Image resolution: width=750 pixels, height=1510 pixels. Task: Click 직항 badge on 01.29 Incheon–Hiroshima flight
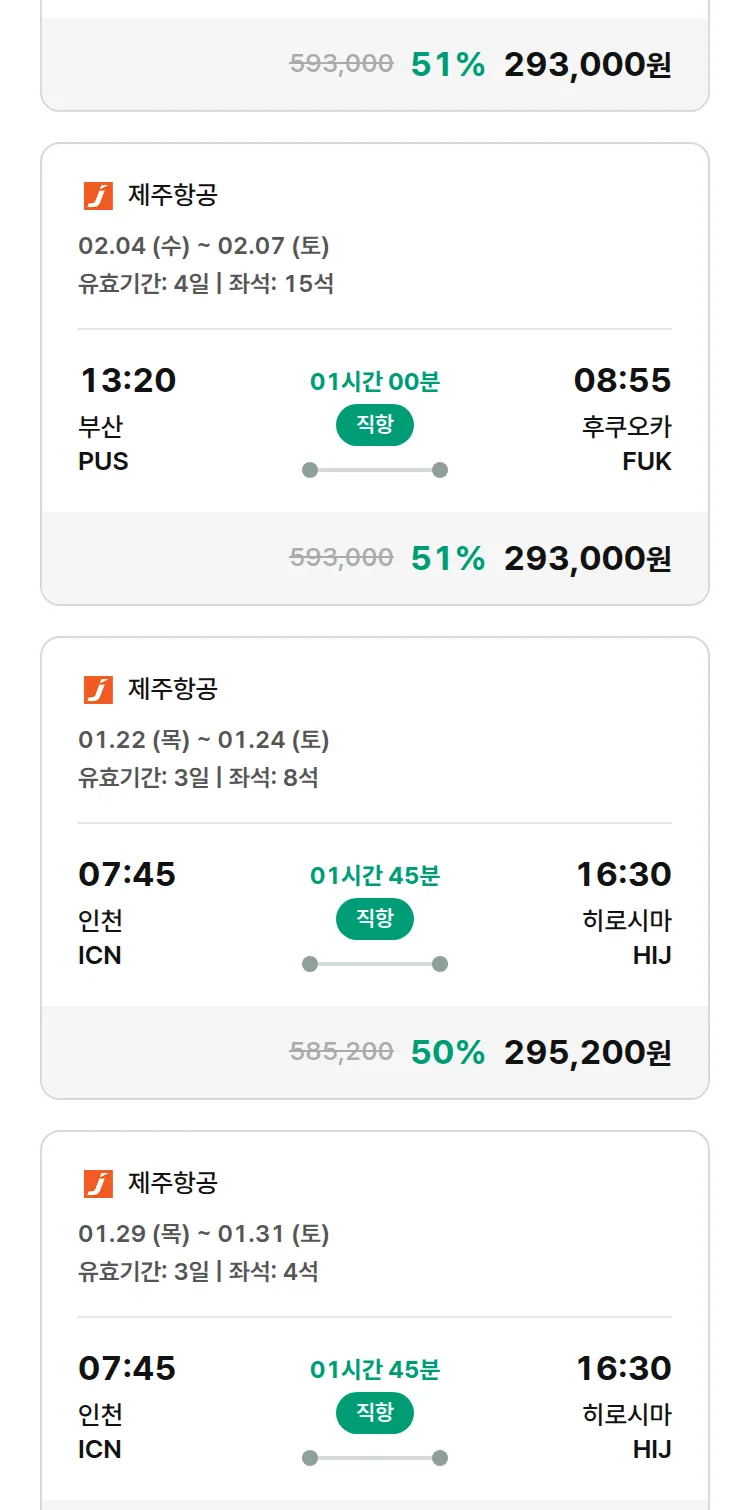tap(374, 1413)
